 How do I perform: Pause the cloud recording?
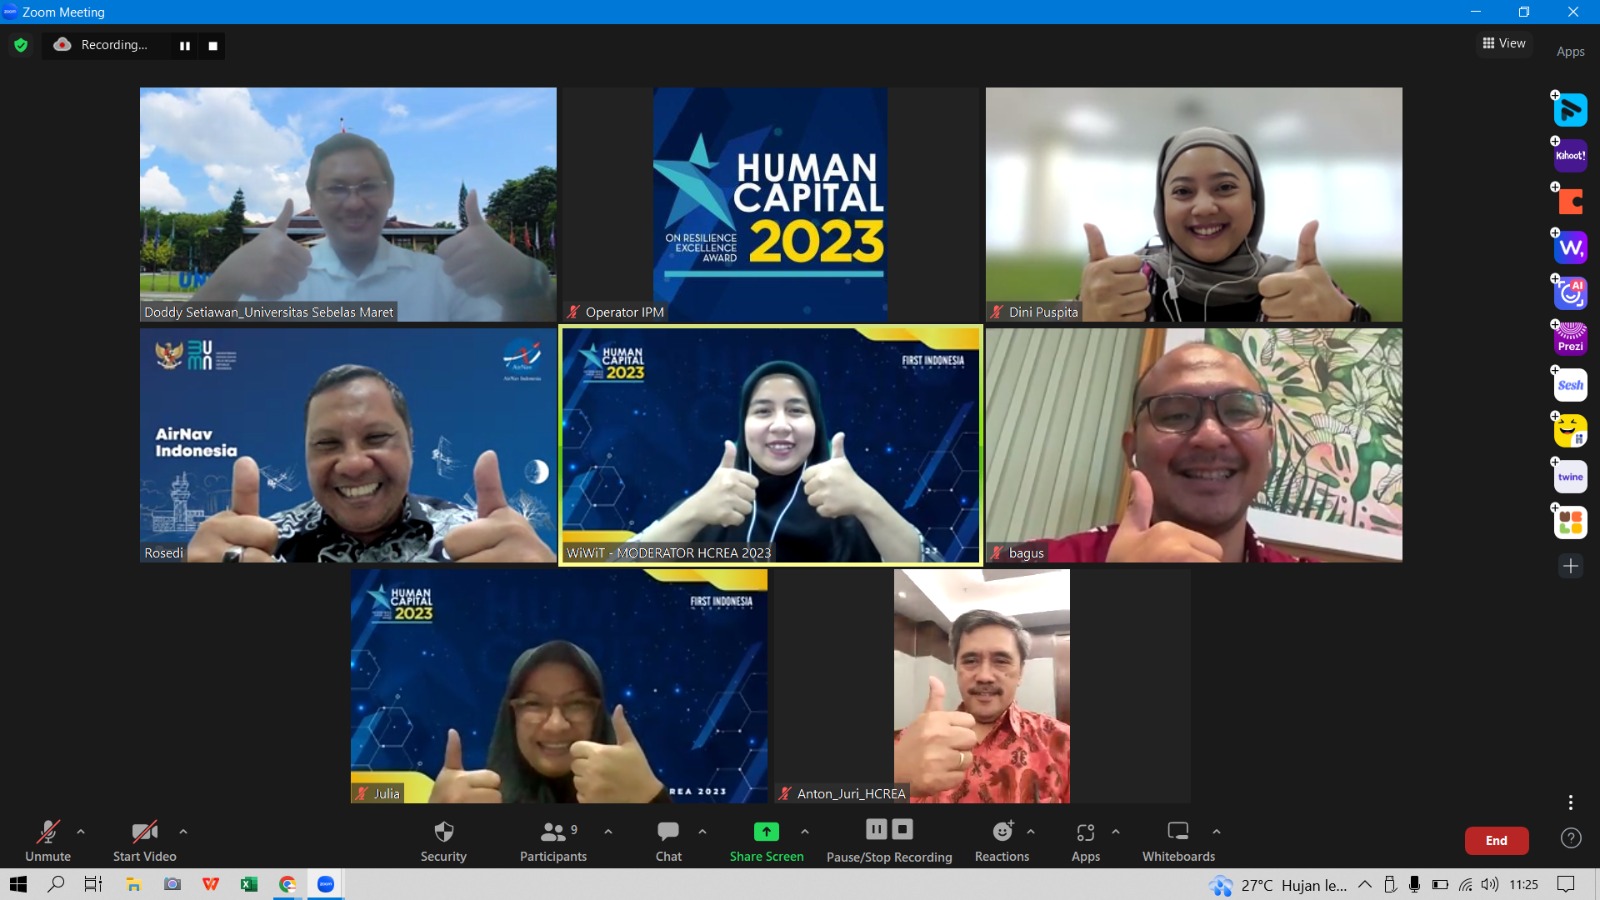[x=185, y=46]
